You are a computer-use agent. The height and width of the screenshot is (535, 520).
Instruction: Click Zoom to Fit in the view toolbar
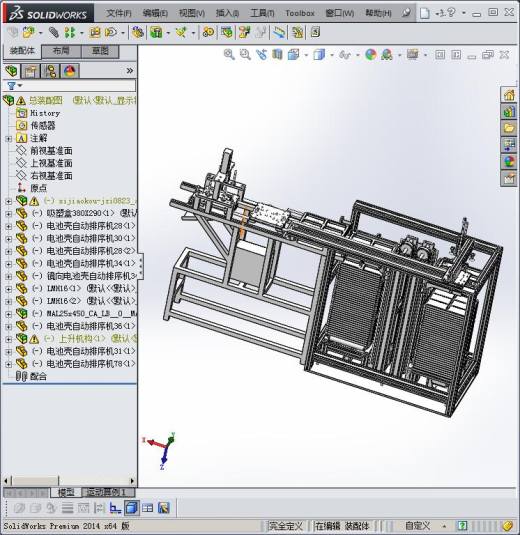[229, 55]
